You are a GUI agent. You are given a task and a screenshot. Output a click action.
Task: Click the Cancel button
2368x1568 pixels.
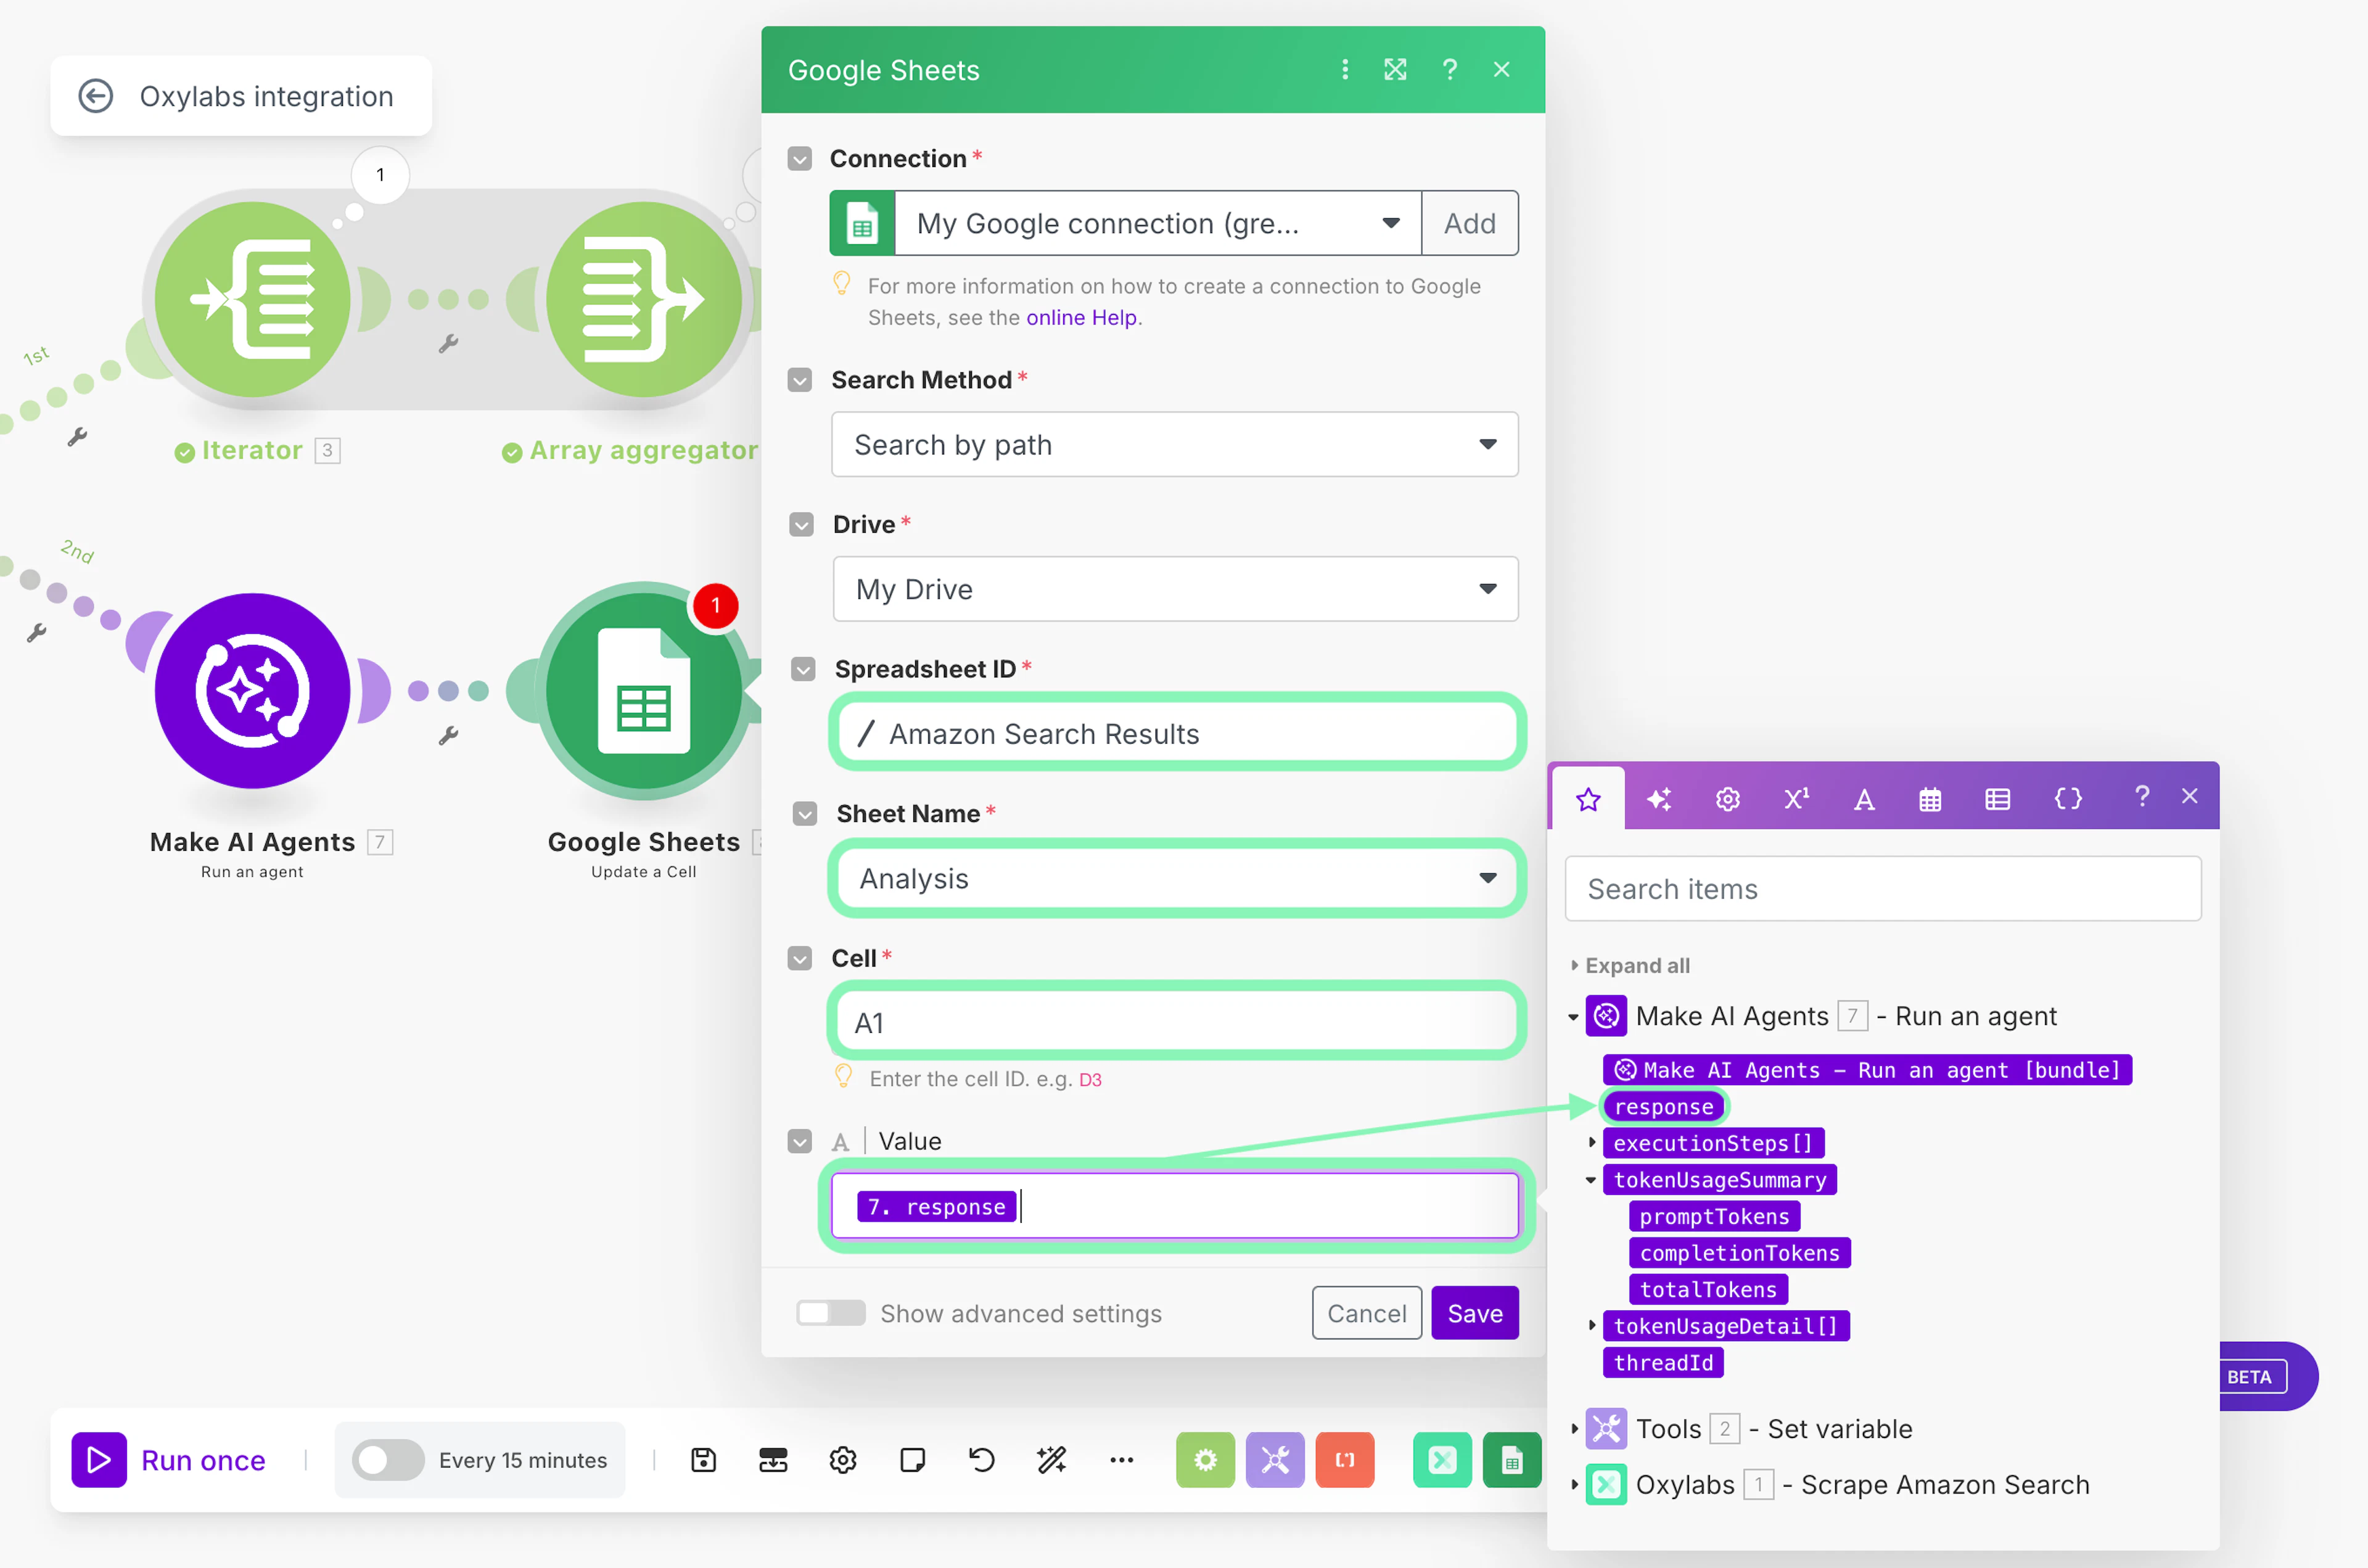tap(1366, 1313)
